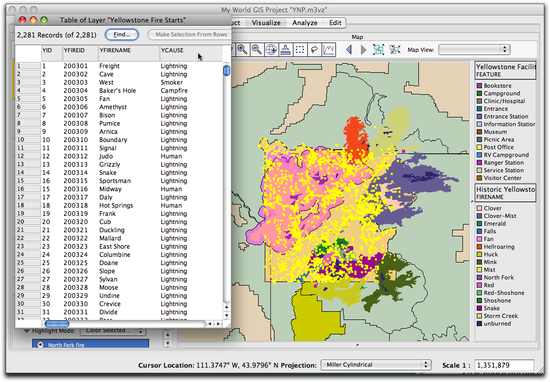Select the zoom out magnifier tool
The image size is (550, 382).
(257, 49)
